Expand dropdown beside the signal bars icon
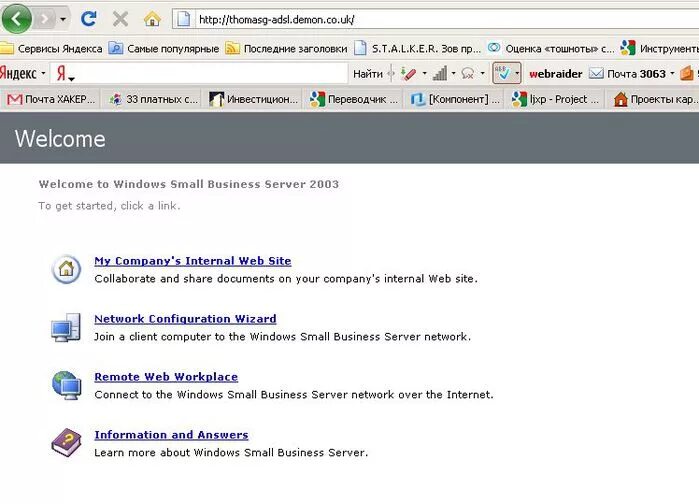Viewport: 699px width, 504px height. tap(453, 73)
